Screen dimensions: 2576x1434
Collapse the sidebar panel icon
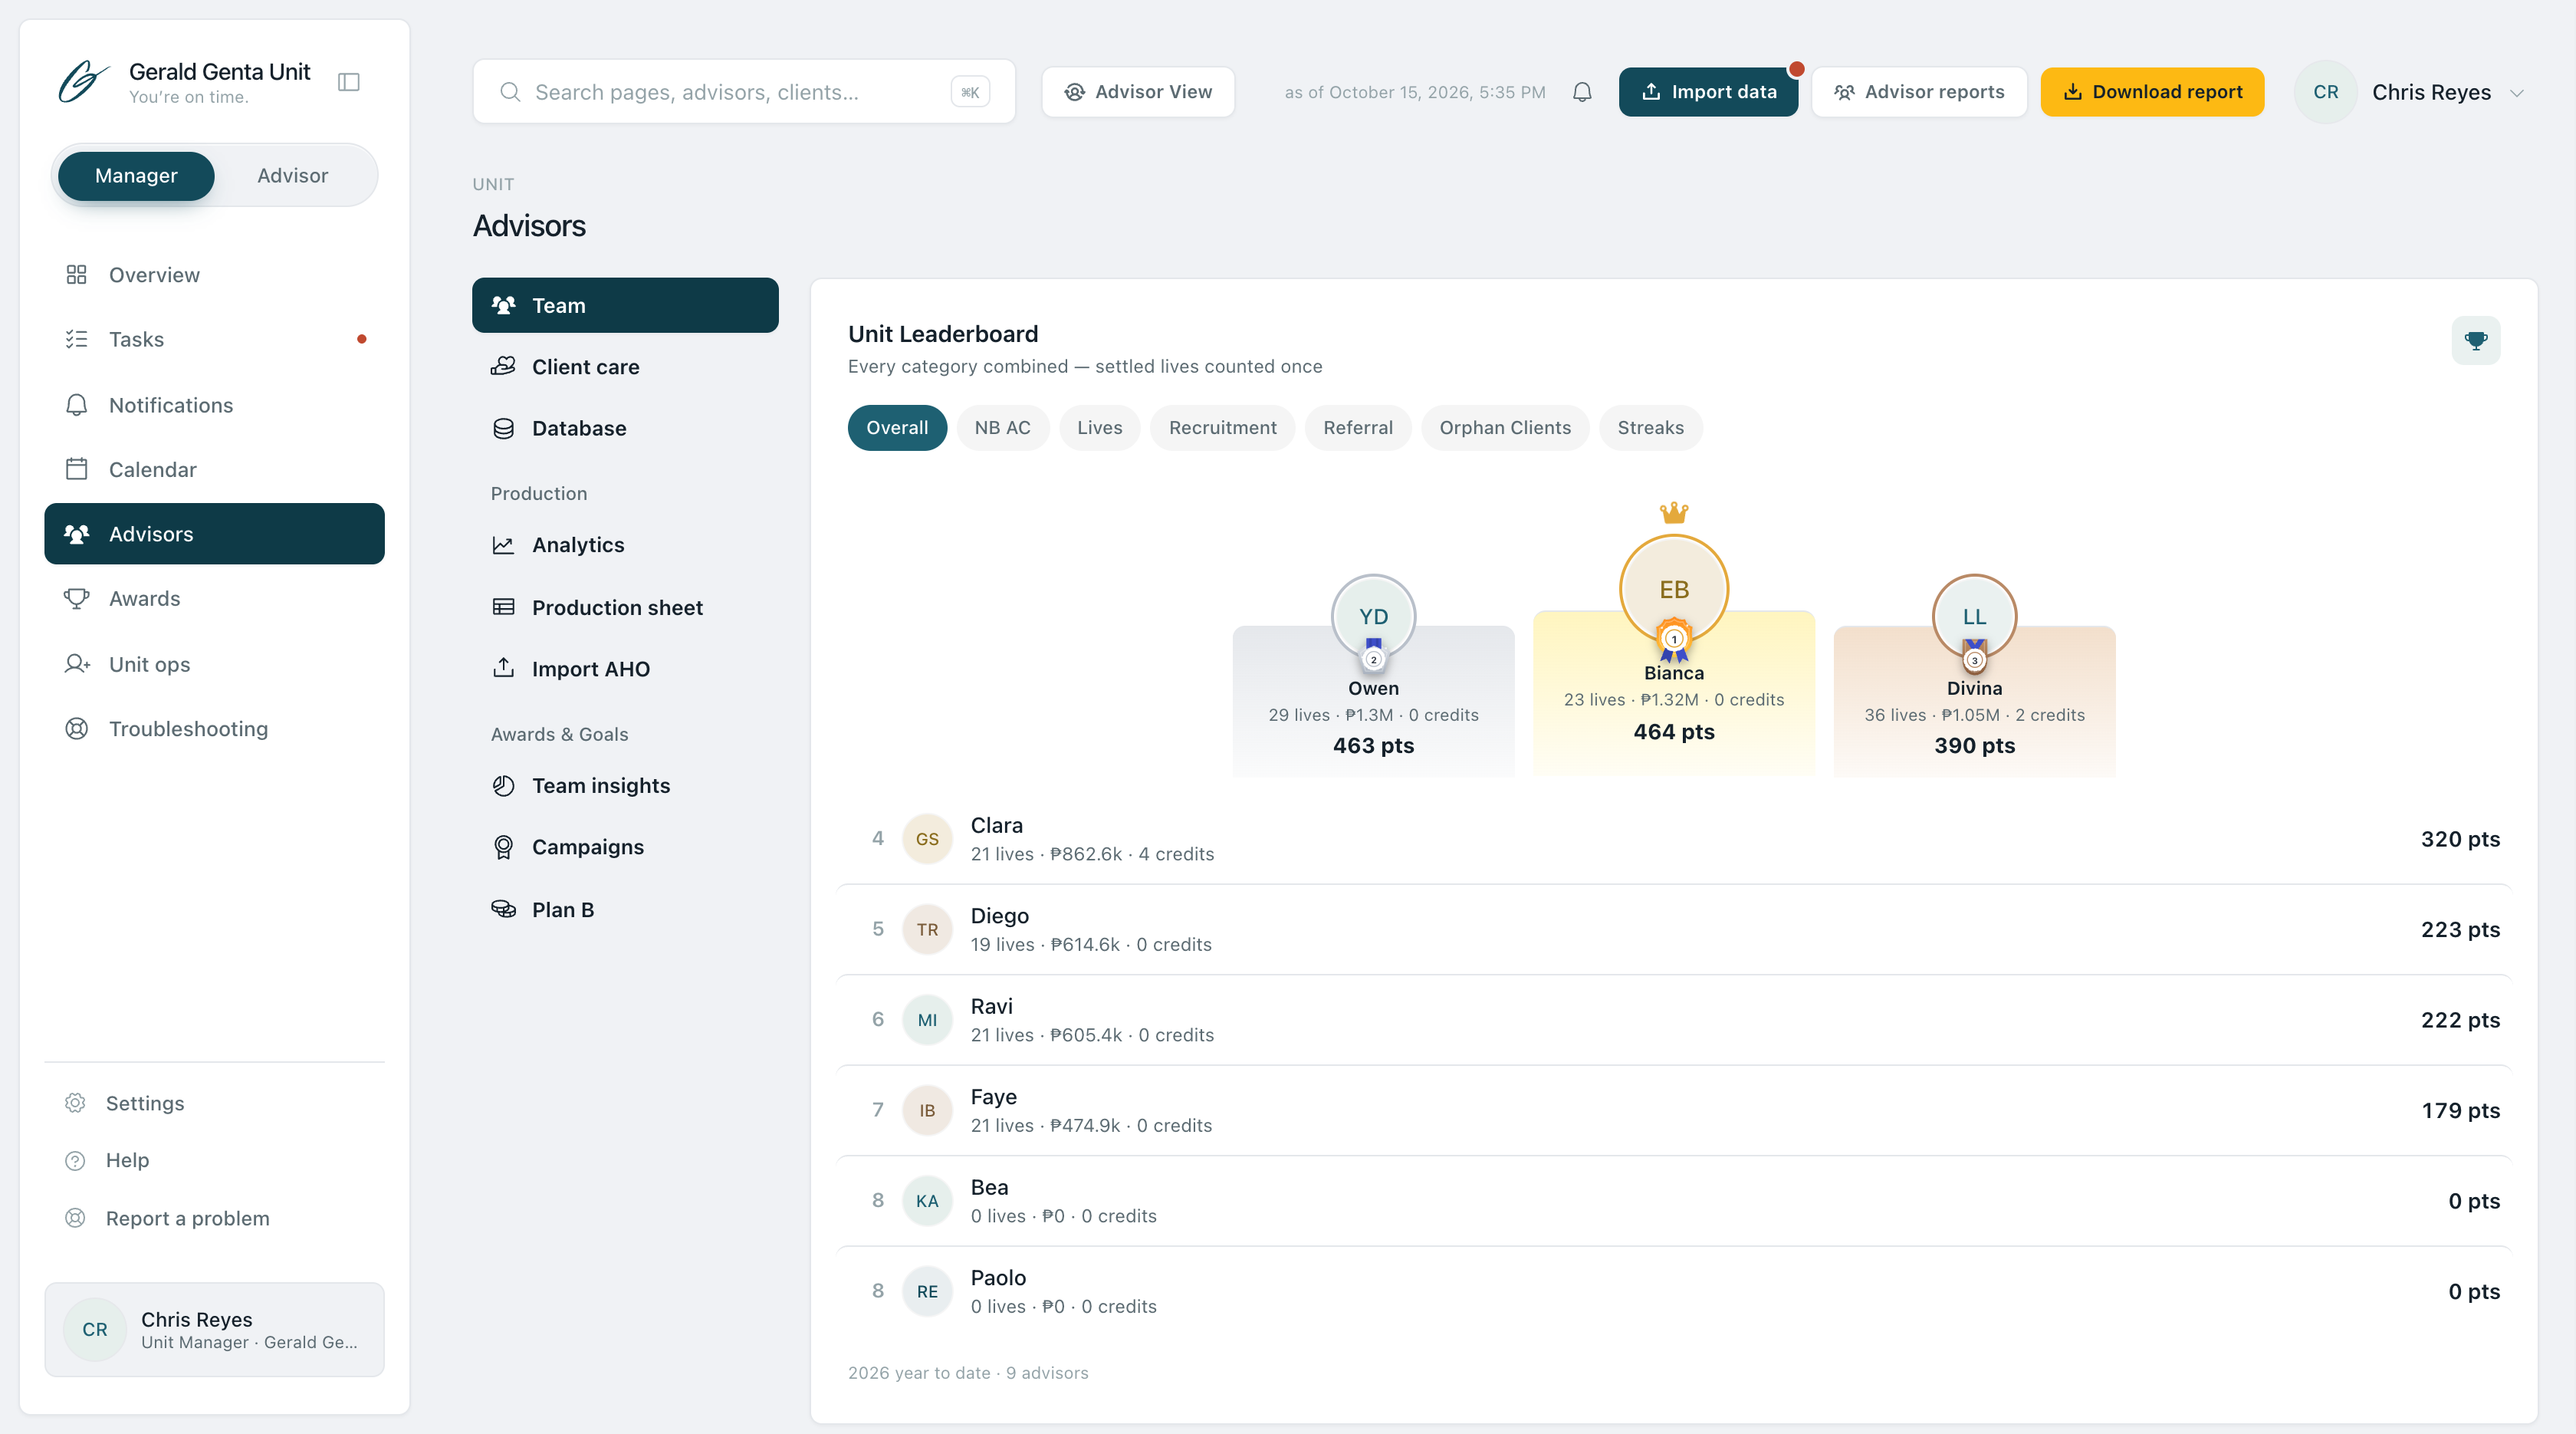coord(349,82)
